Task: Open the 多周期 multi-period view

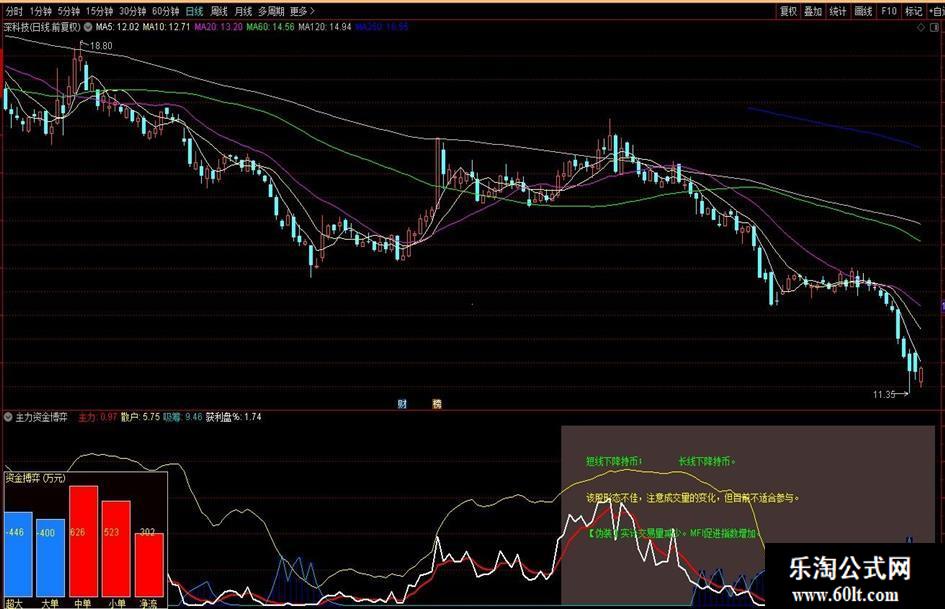Action: point(271,11)
